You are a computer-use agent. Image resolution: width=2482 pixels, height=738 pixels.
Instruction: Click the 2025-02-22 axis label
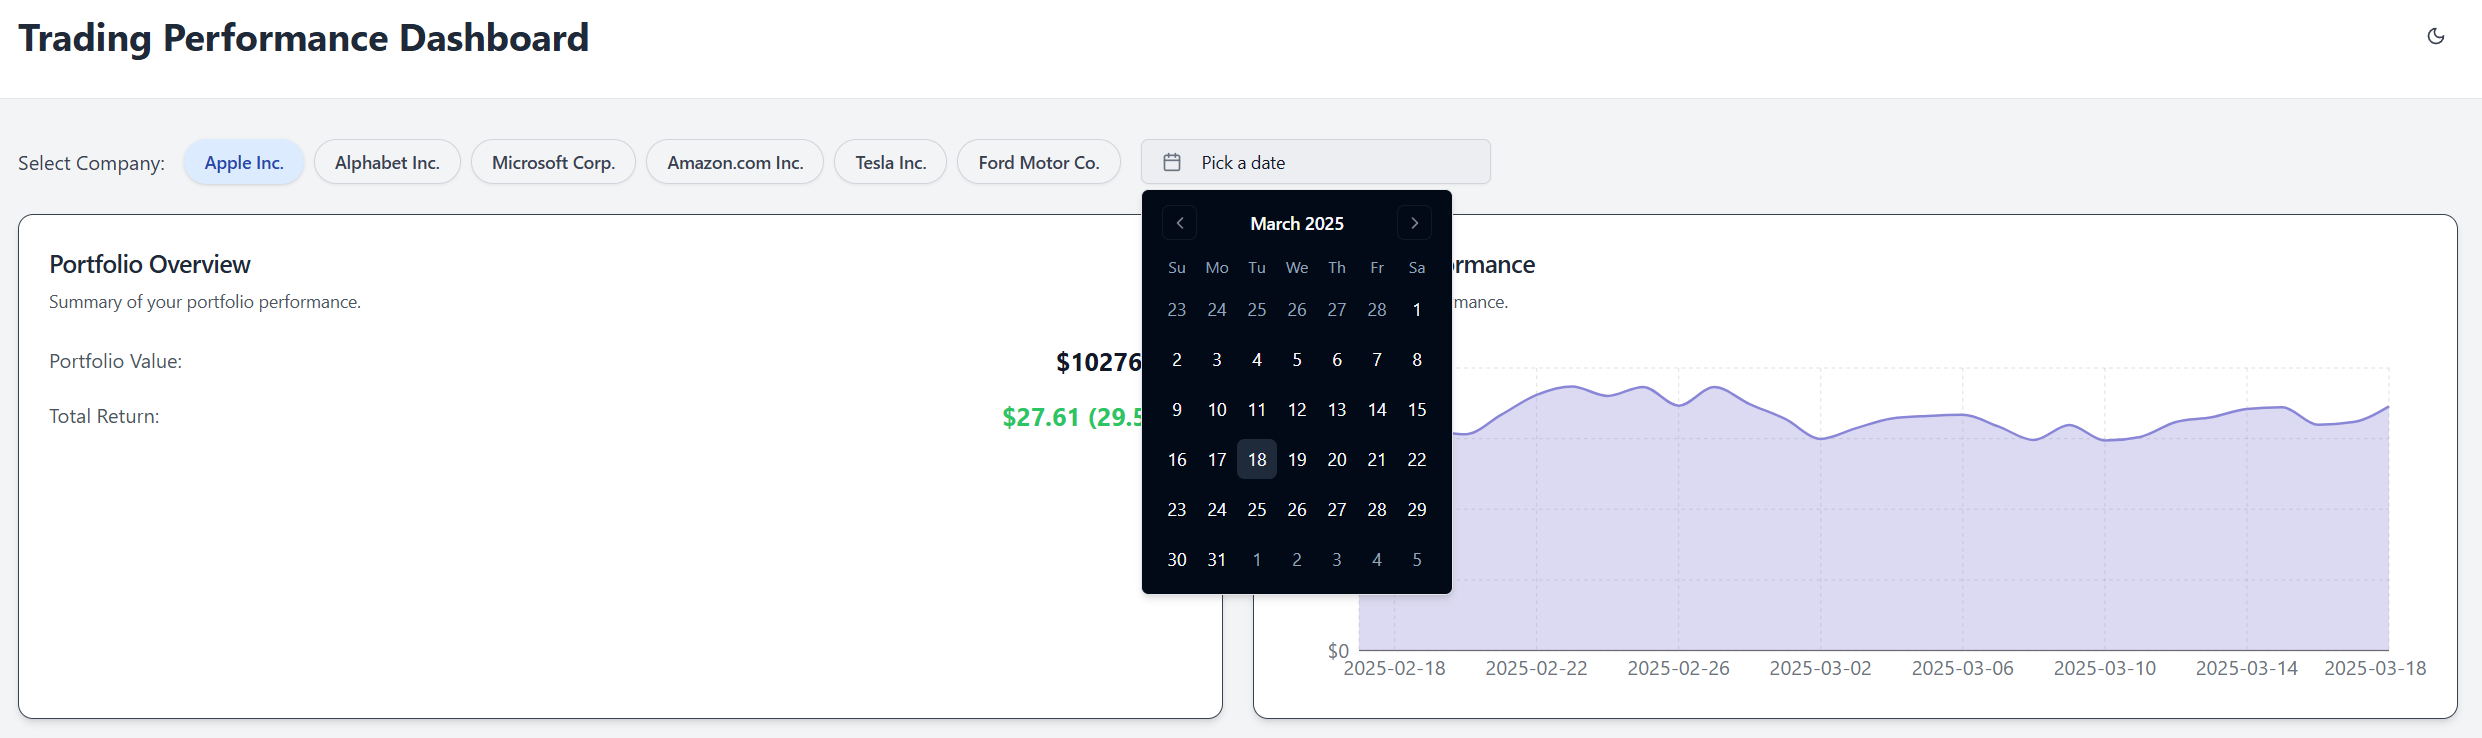click(1536, 668)
